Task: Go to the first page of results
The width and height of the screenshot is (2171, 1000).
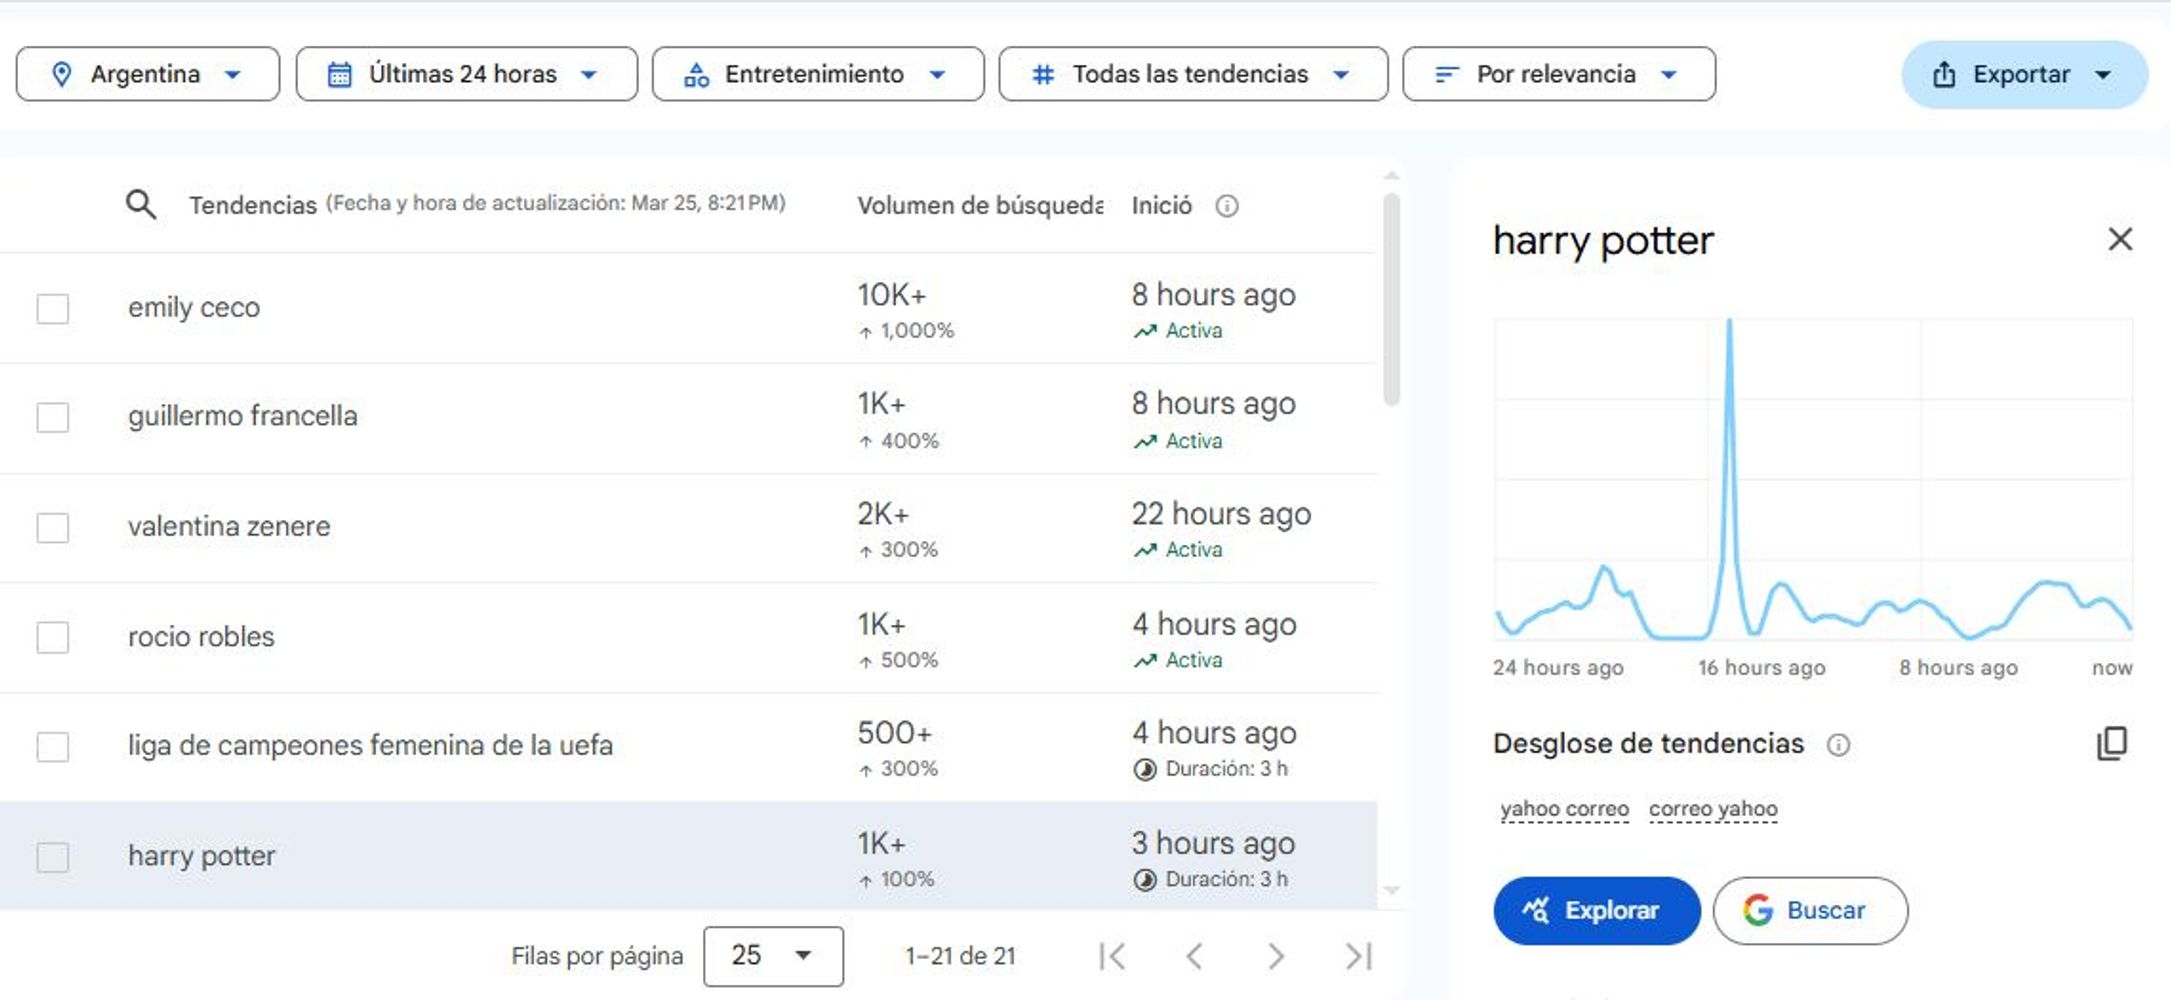Action: 1112,956
